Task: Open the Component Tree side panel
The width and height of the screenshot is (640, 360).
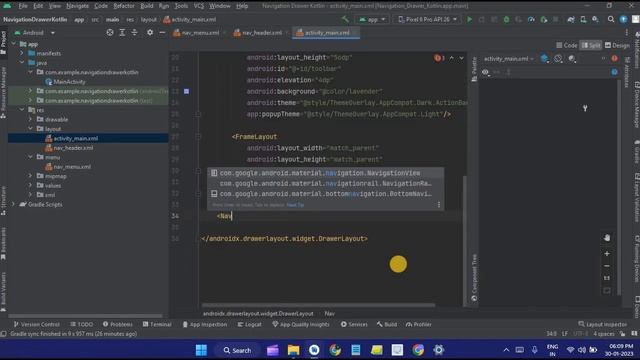Action: click(474, 278)
